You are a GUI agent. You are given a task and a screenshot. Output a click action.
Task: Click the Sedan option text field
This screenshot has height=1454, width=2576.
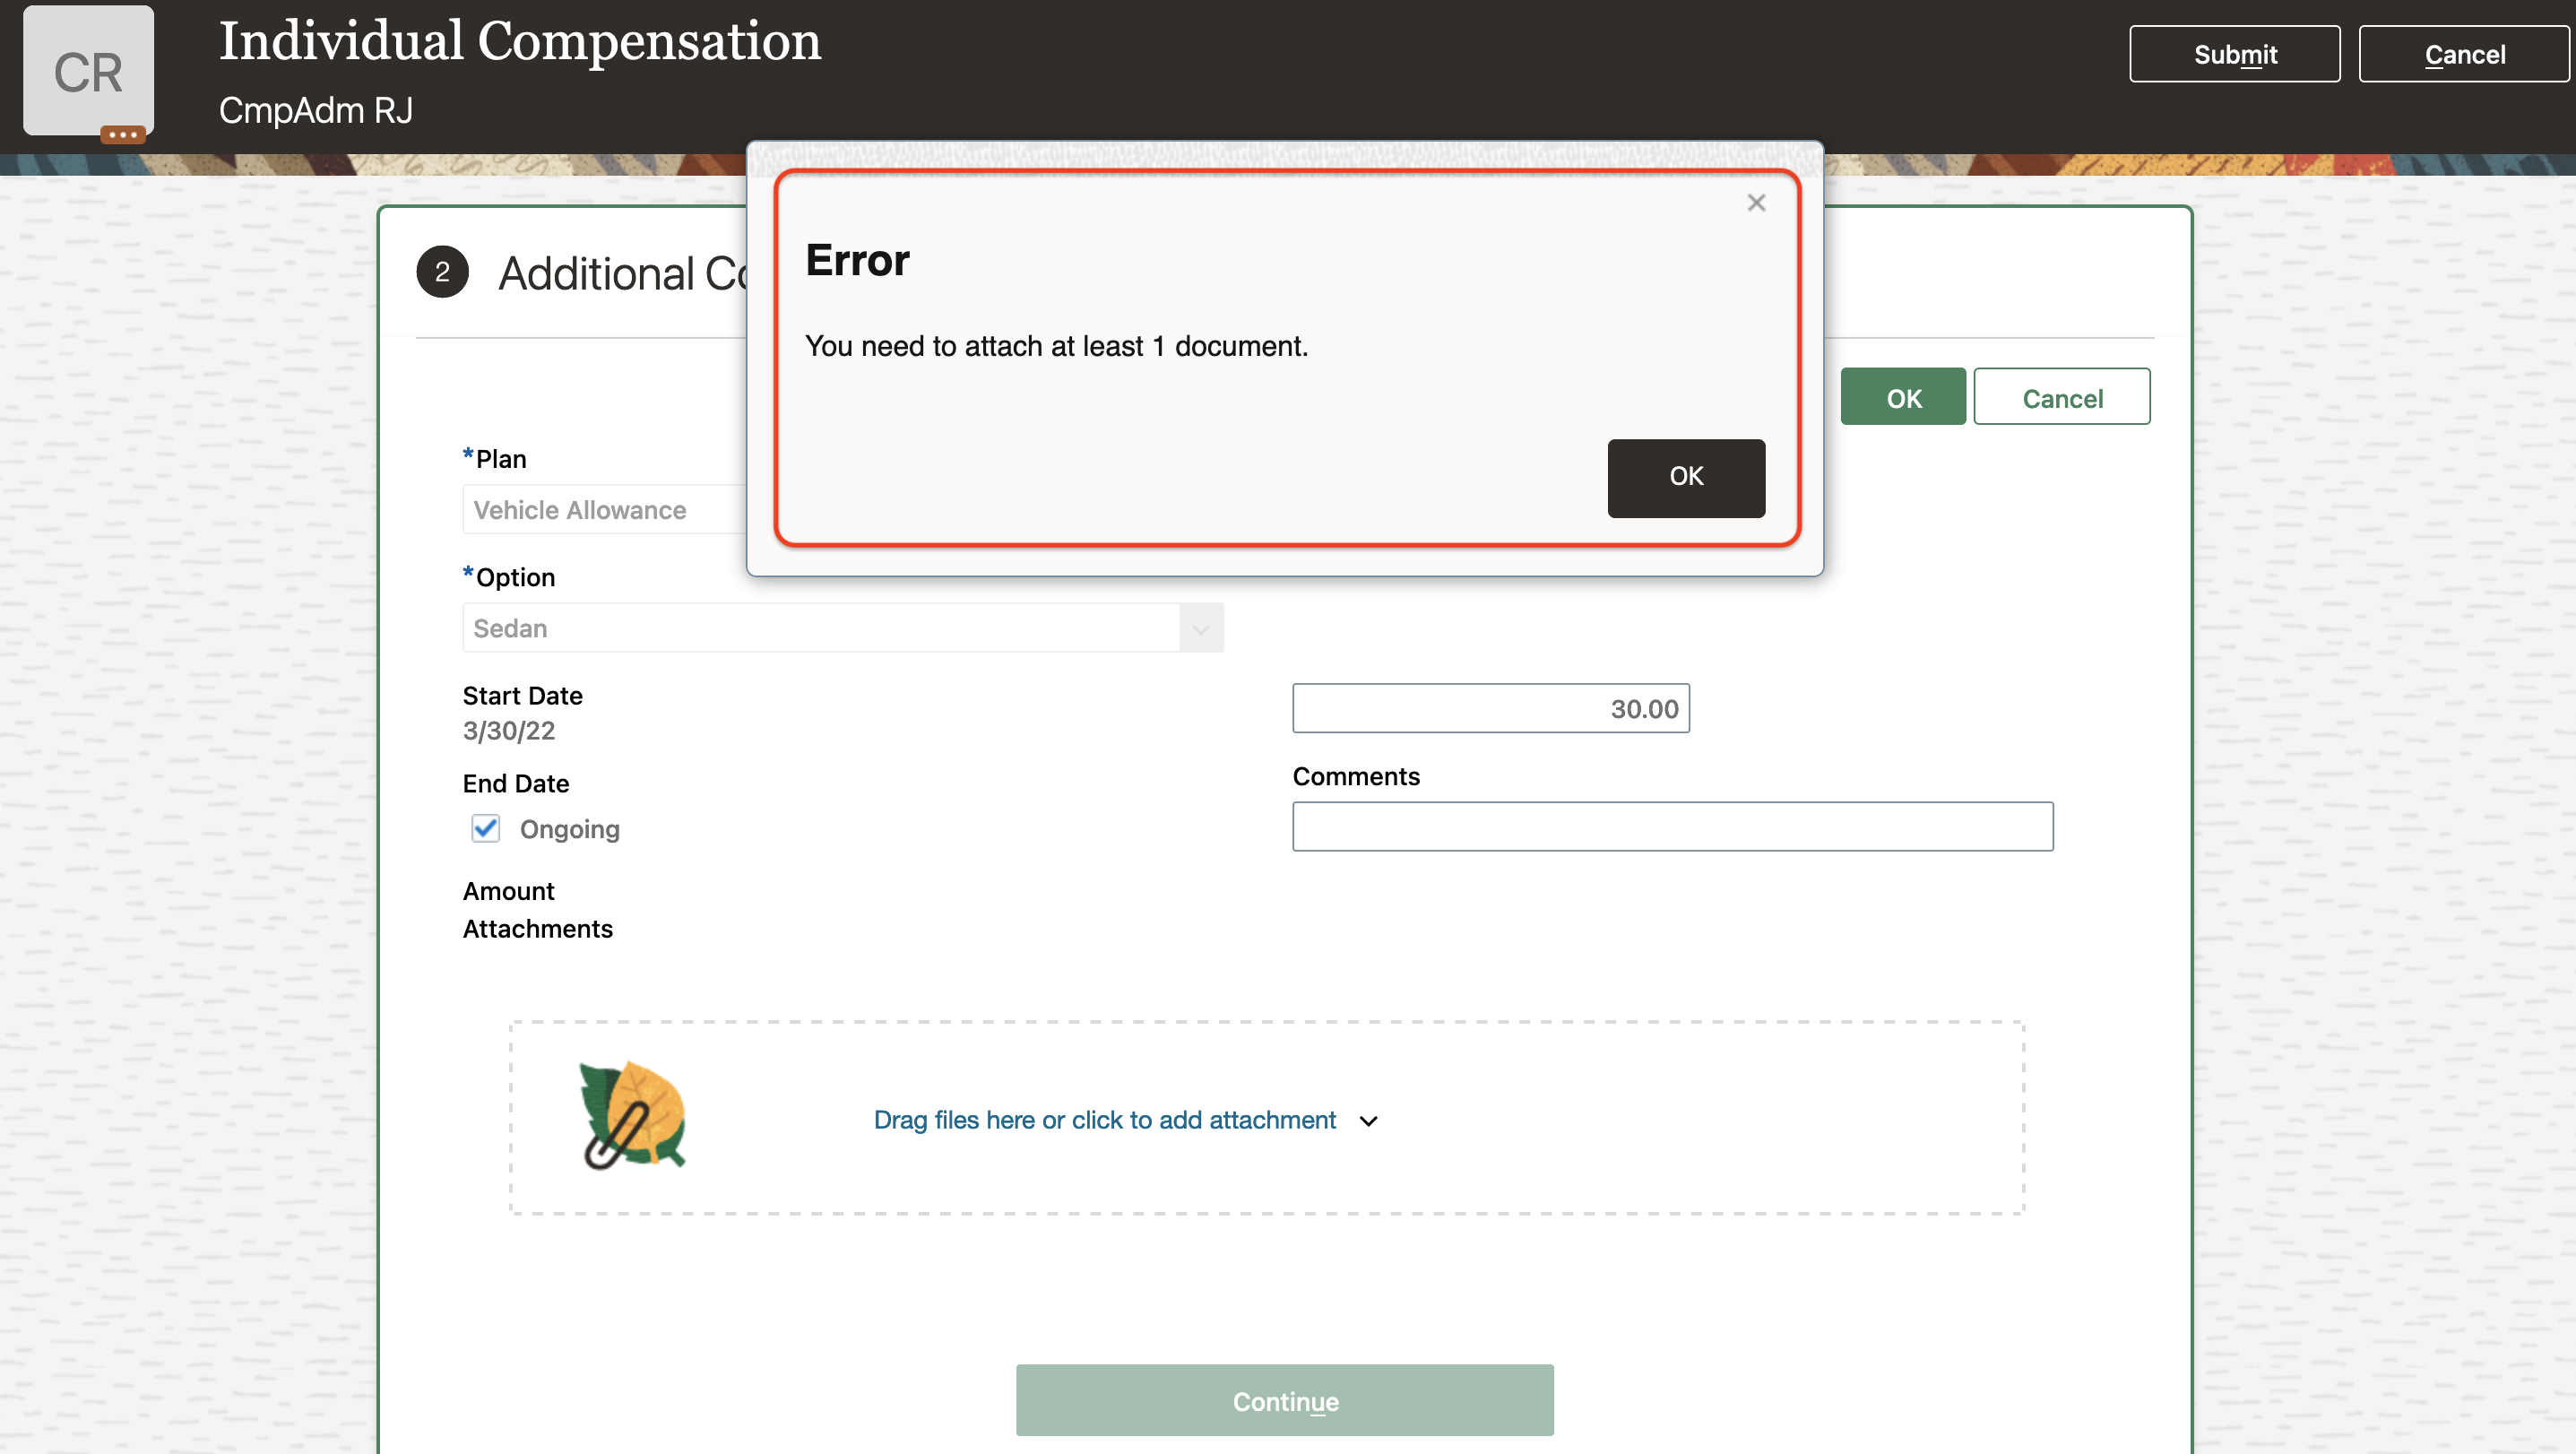pyautogui.click(x=820, y=628)
